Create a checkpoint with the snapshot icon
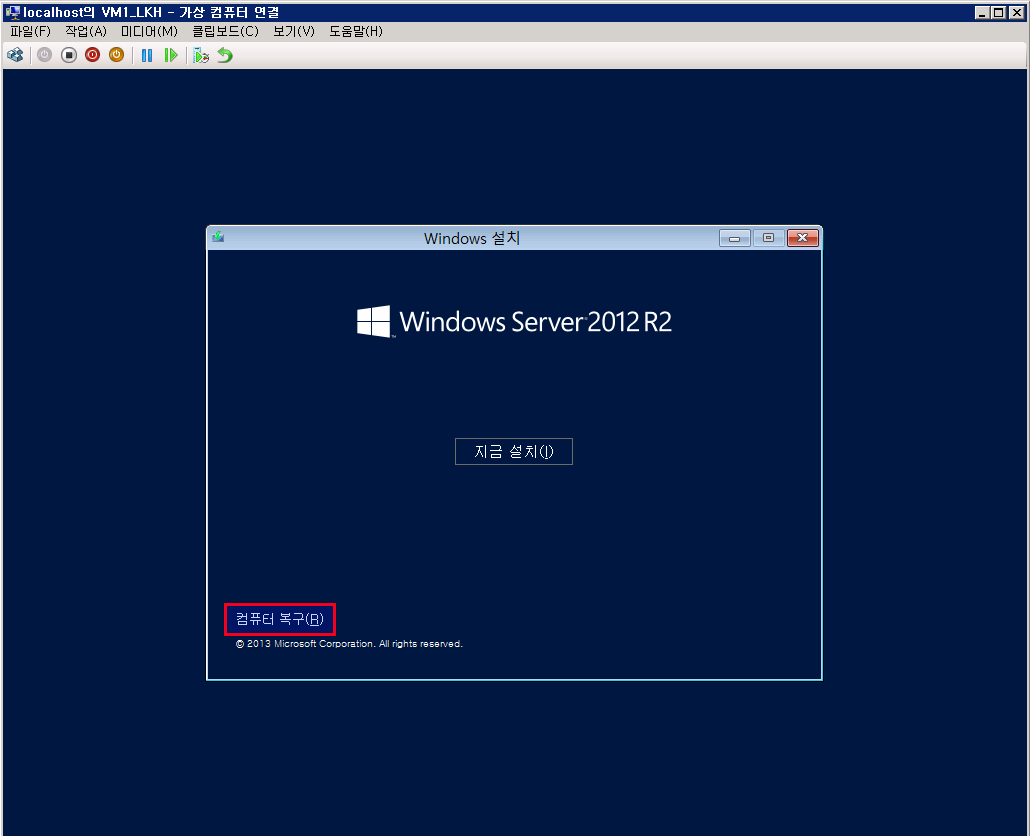The height and width of the screenshot is (836, 1030). click(x=201, y=55)
